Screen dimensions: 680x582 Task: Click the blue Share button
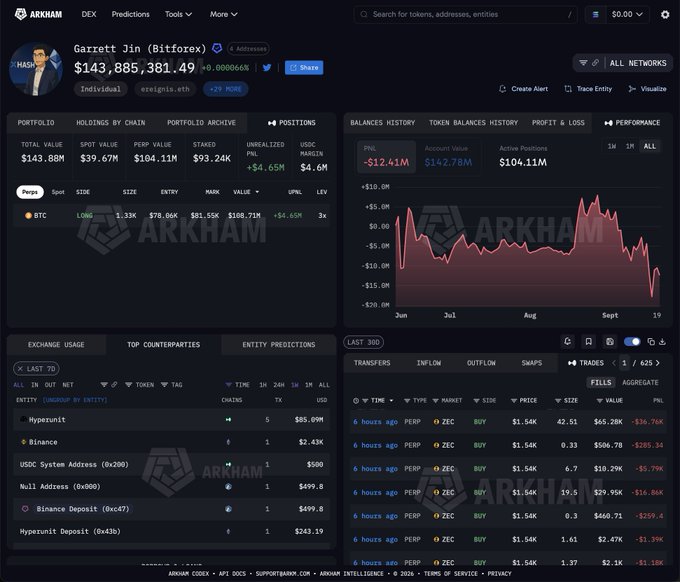coord(304,68)
